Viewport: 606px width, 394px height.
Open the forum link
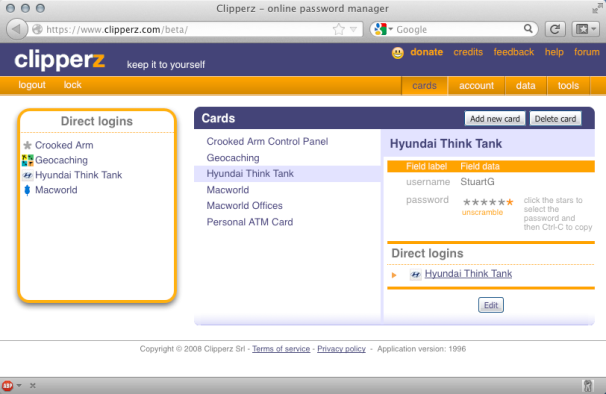click(587, 52)
